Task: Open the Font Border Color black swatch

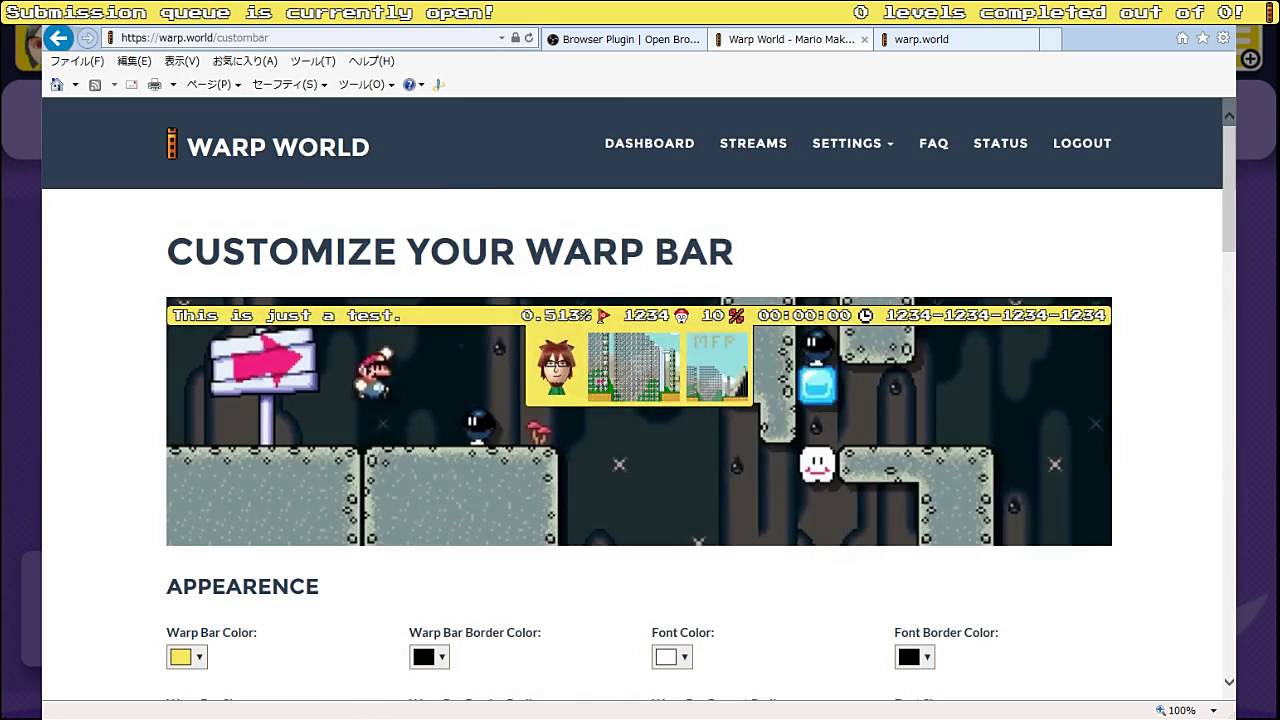Action: point(915,657)
